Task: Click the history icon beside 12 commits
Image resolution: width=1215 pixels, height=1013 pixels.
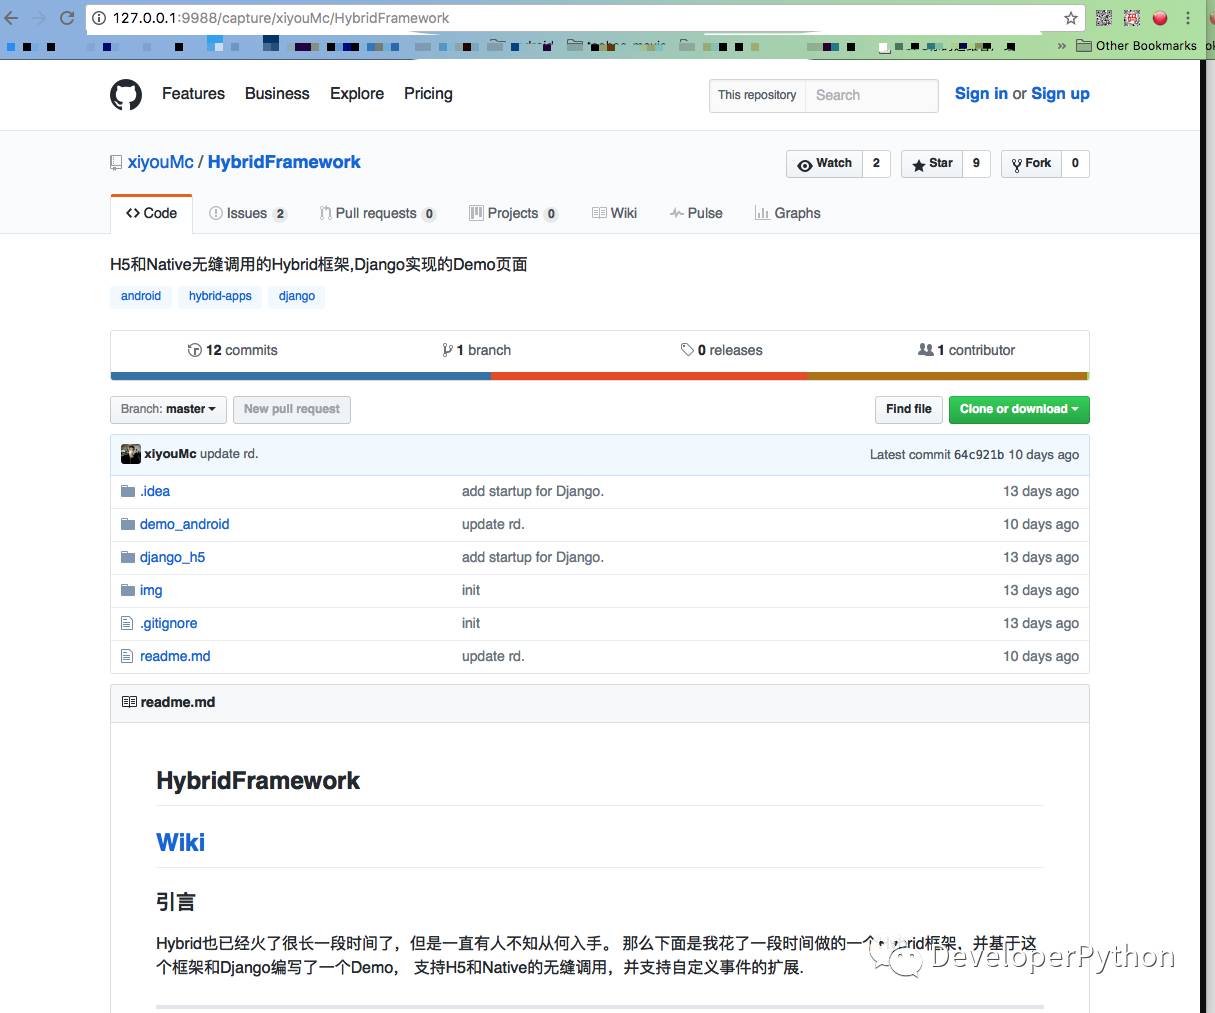Action: click(195, 350)
